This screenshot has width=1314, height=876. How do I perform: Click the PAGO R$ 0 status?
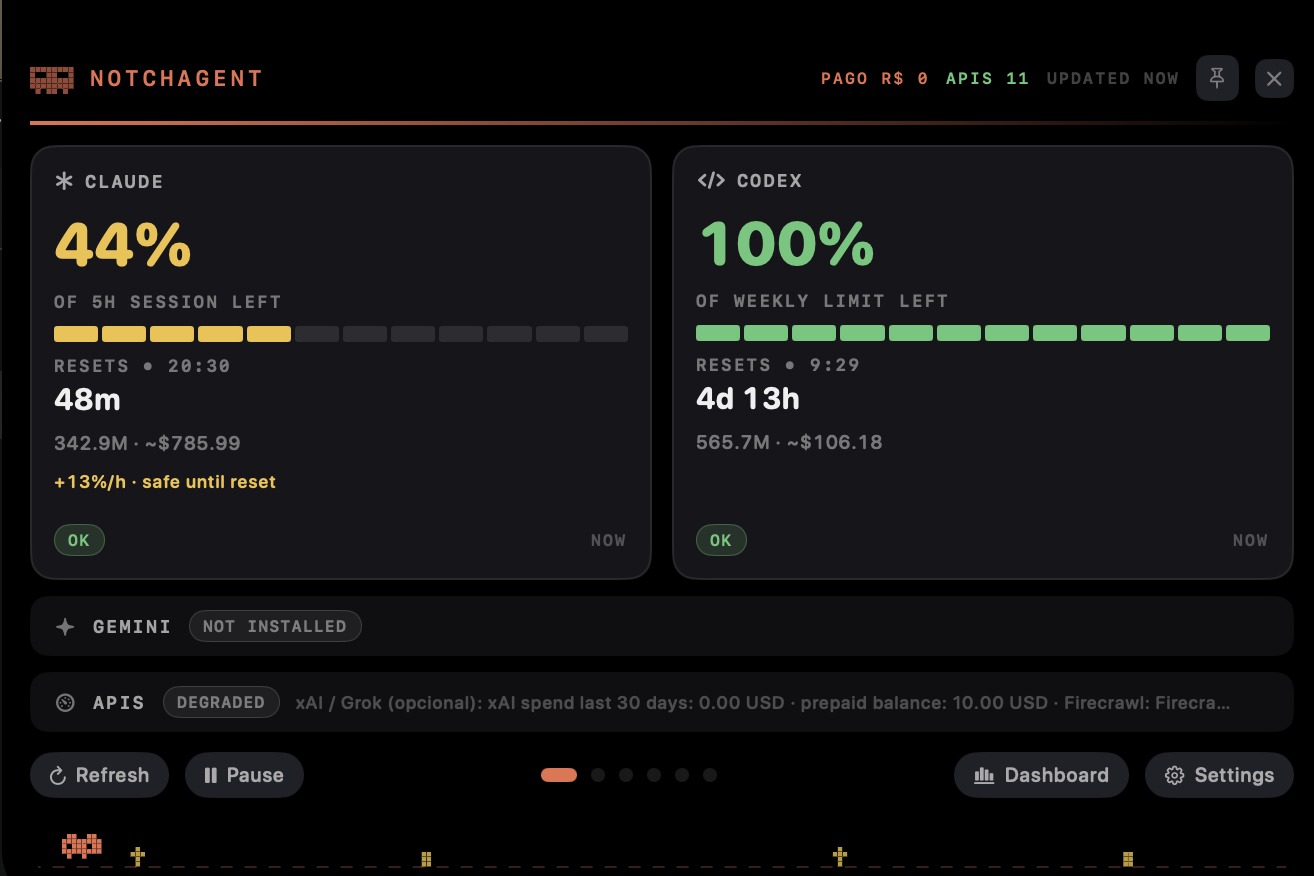point(875,78)
